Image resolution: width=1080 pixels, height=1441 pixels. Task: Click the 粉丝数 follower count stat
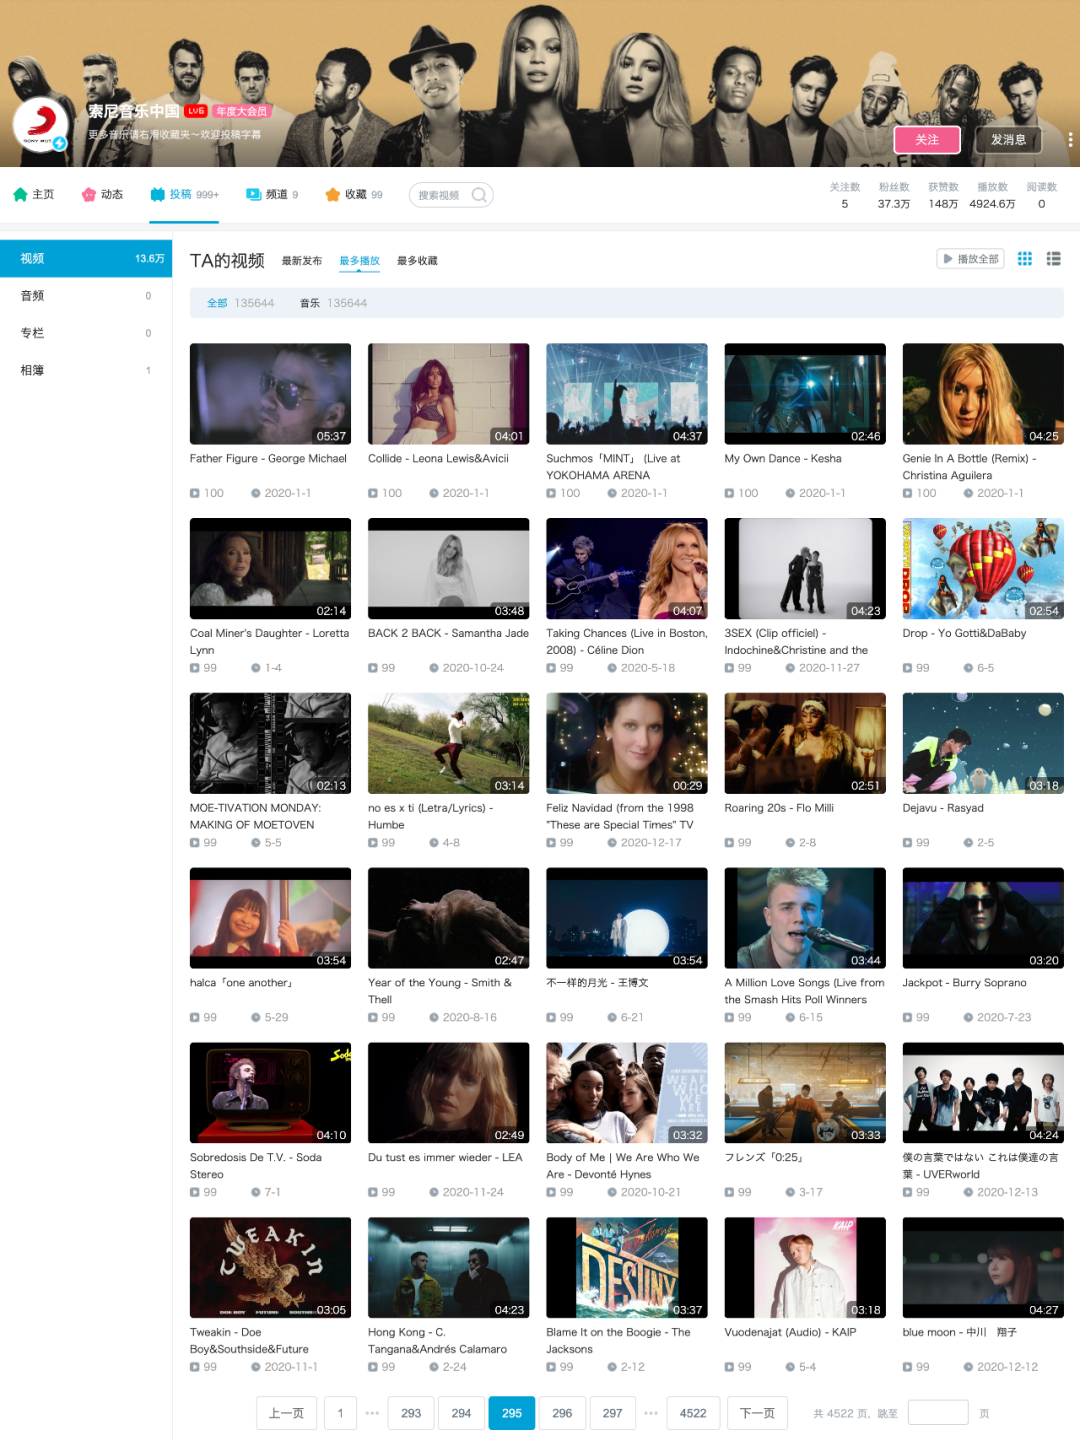(894, 196)
